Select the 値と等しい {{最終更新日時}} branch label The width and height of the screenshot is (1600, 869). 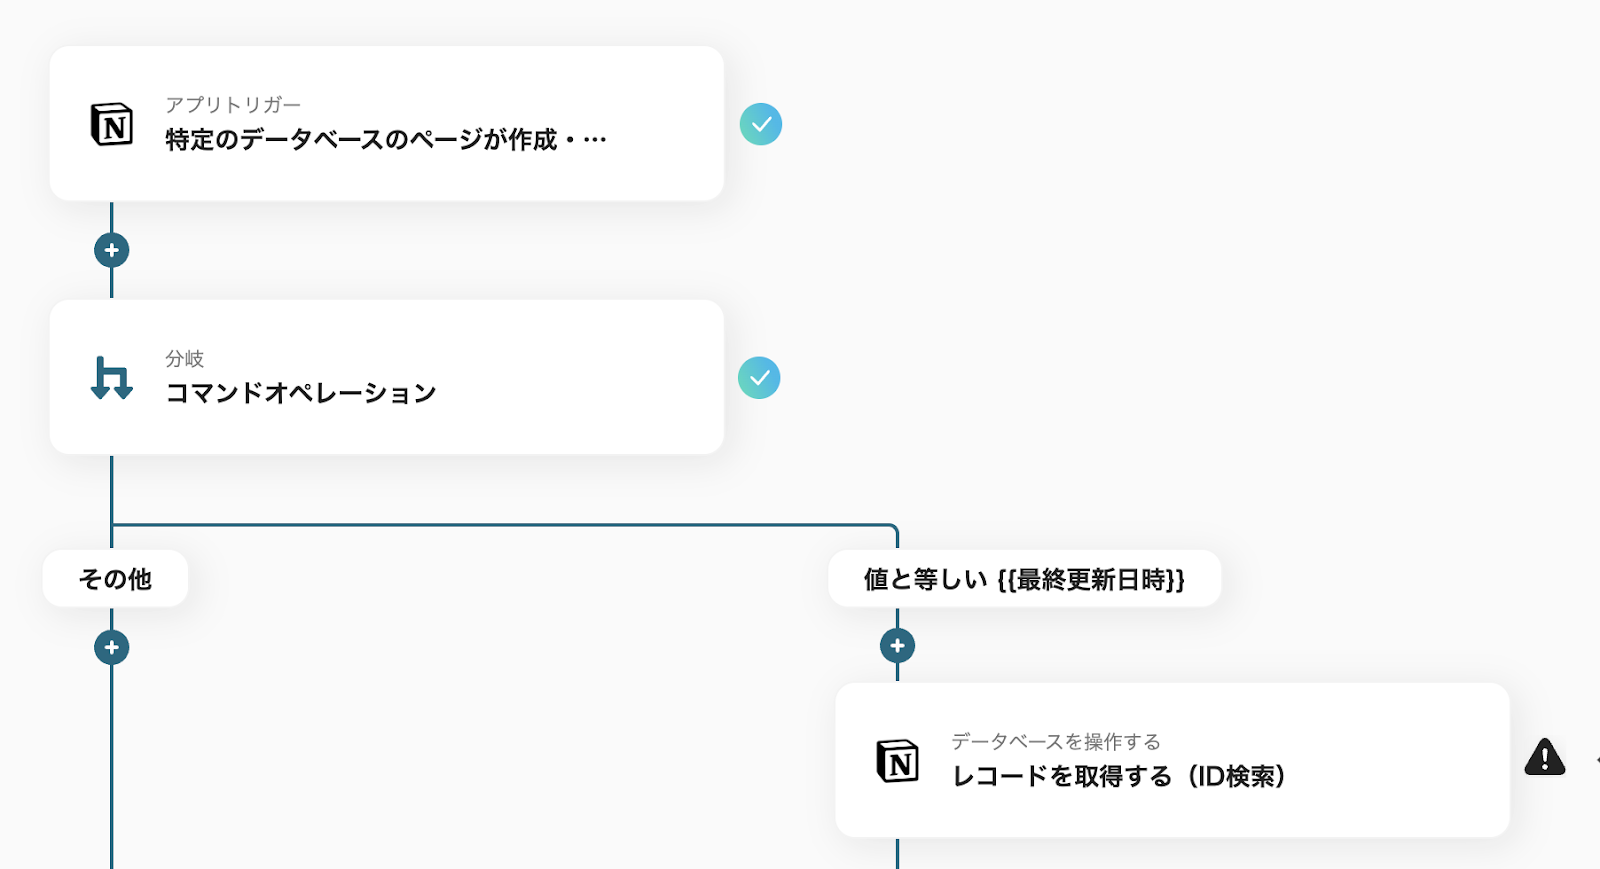point(1024,579)
